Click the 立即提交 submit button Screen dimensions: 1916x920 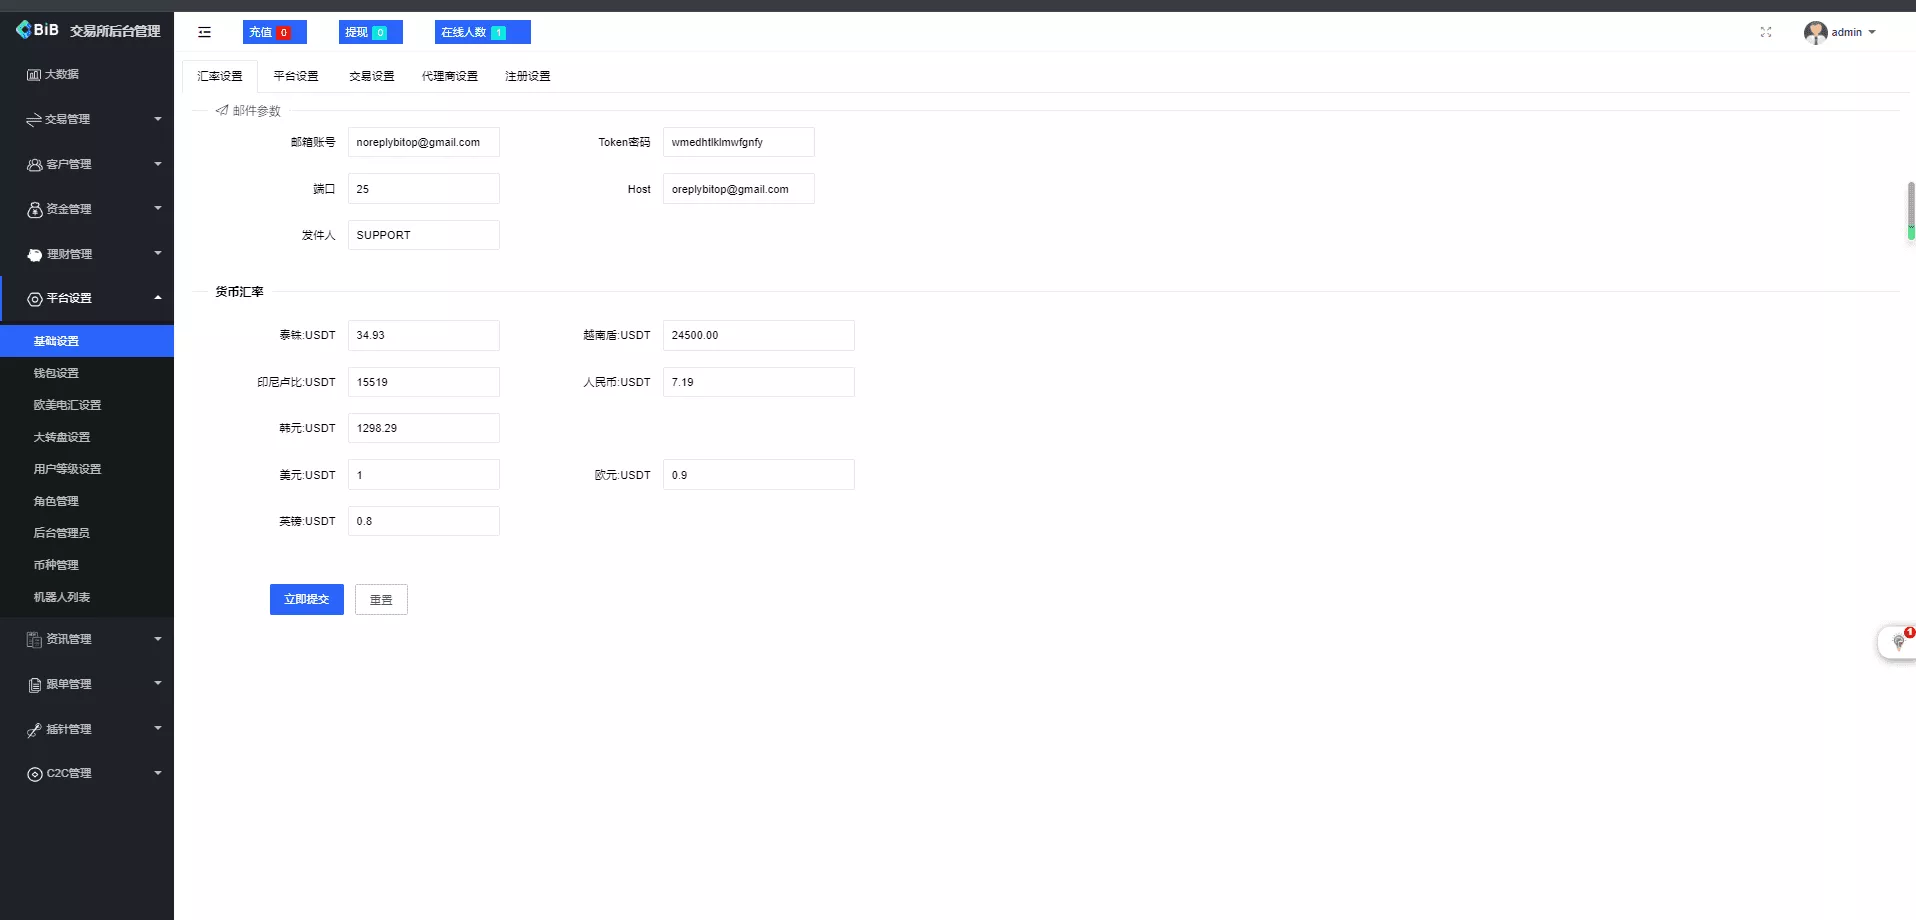tap(306, 599)
